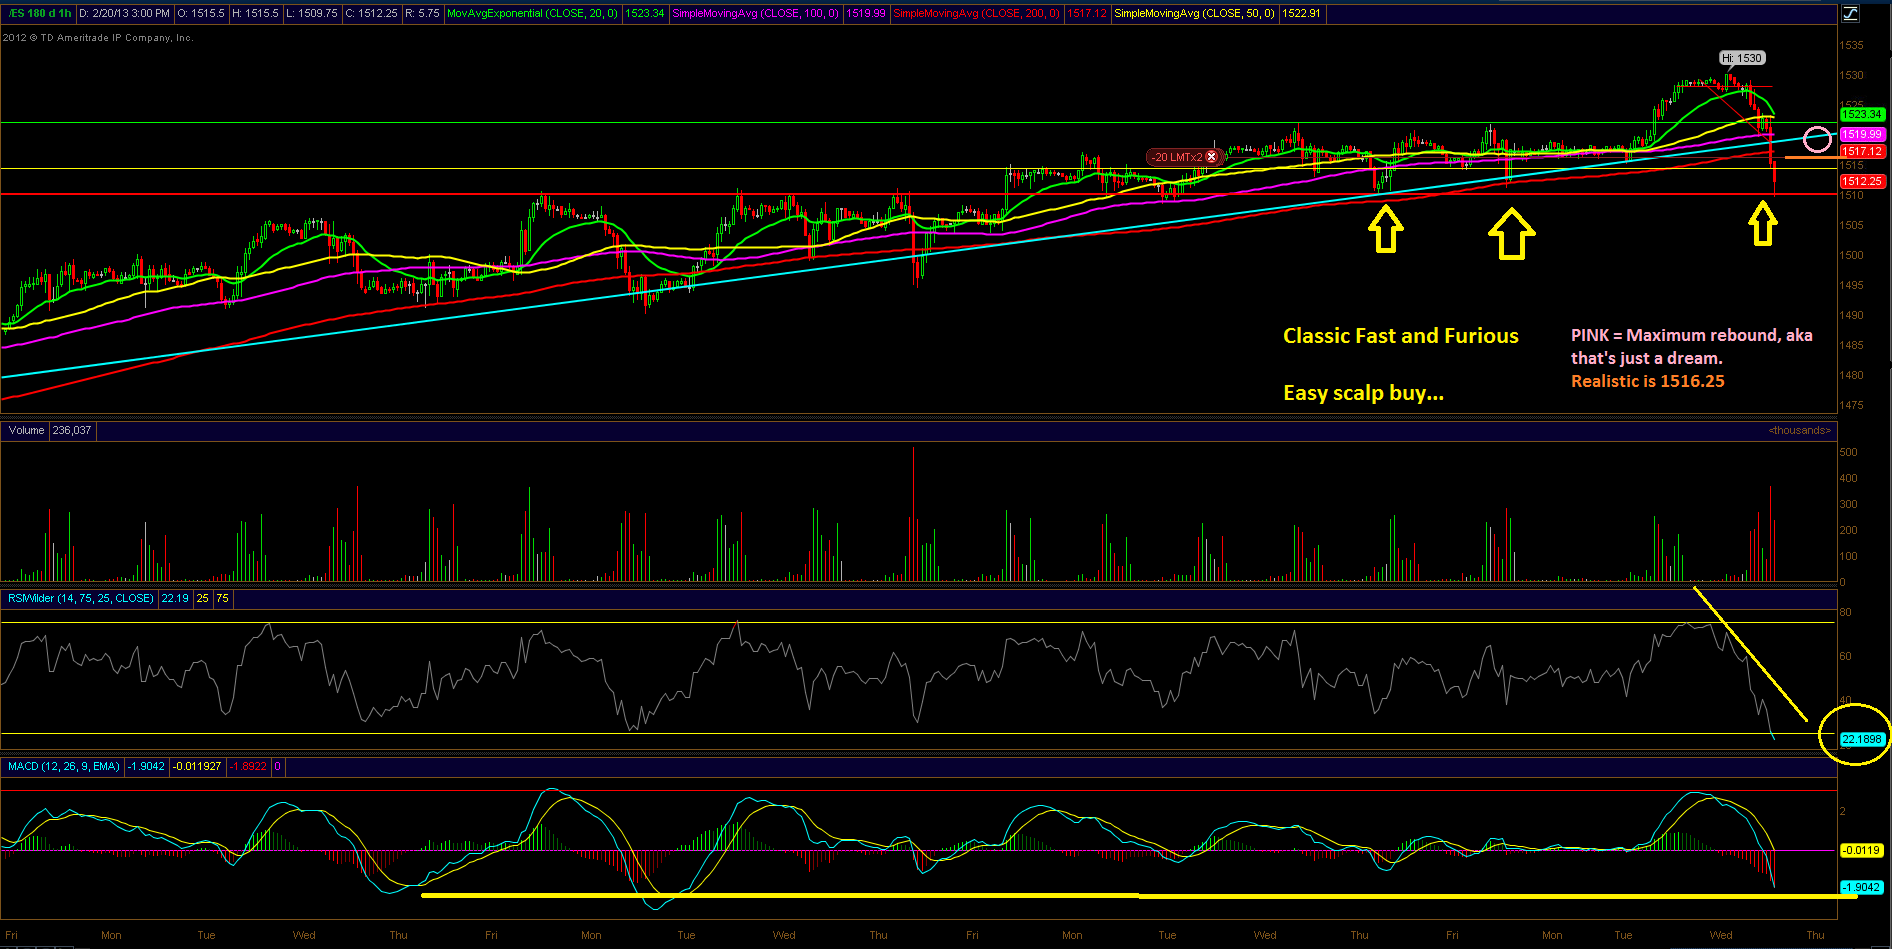Click the red 1512.25 last price axis bubble
1892x949 pixels.
1862,181
